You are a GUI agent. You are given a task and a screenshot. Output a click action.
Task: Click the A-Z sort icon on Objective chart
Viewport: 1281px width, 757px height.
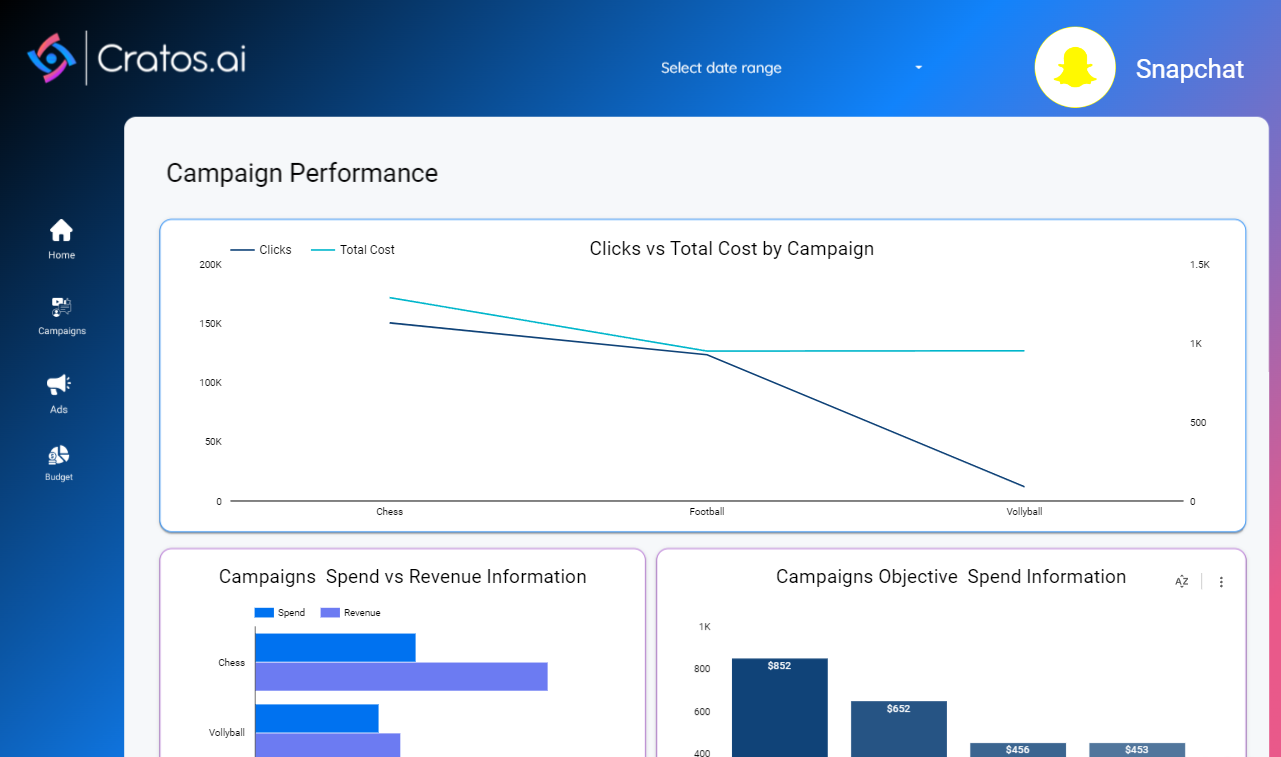coord(1182,581)
